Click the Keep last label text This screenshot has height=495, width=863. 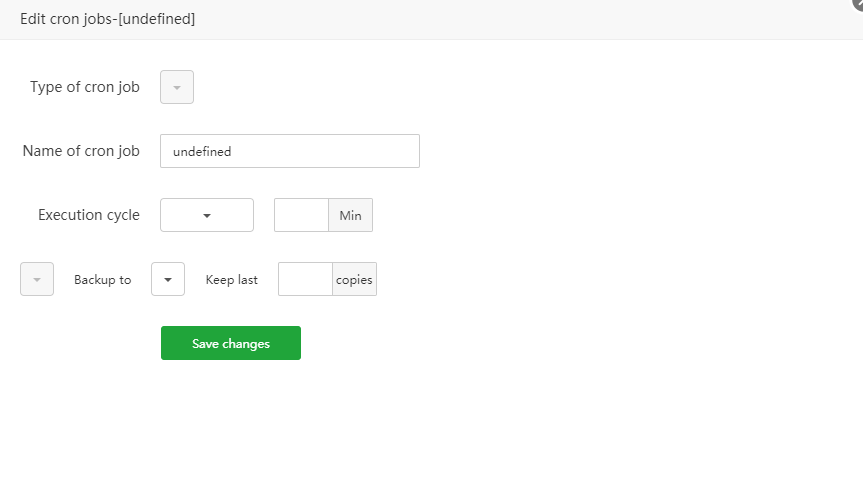(232, 280)
